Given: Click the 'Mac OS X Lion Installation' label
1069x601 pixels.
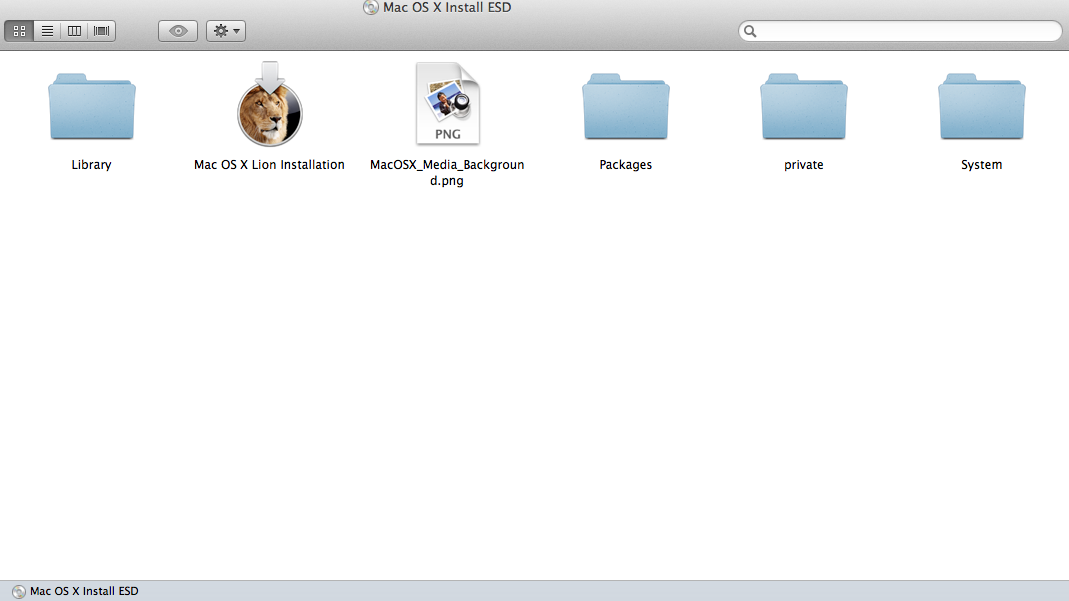Looking at the screenshot, I should (269, 165).
